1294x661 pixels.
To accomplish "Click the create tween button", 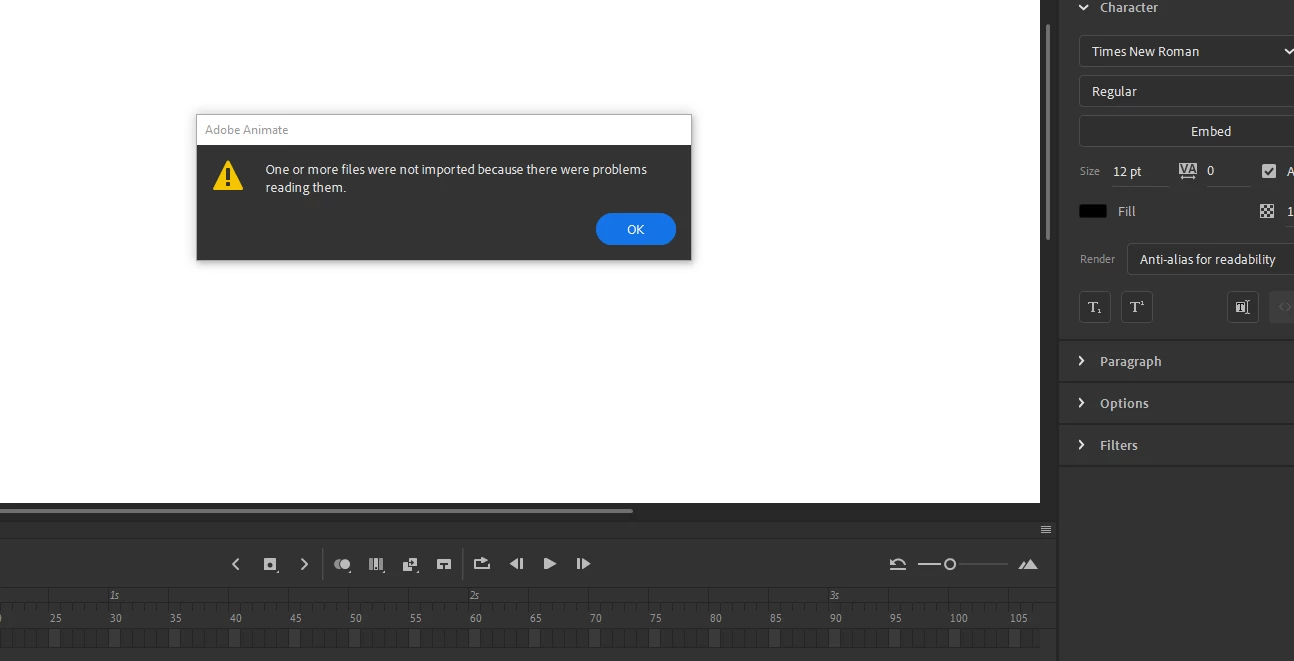I will 410,564.
